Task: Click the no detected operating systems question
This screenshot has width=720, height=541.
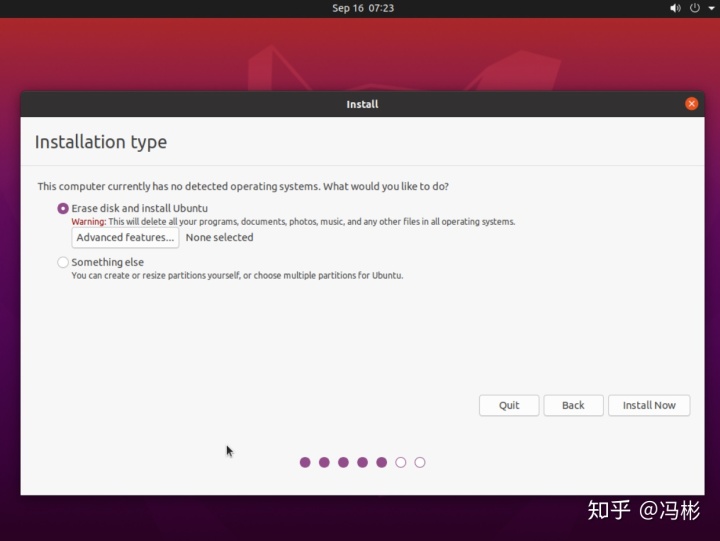Action: 243,186
